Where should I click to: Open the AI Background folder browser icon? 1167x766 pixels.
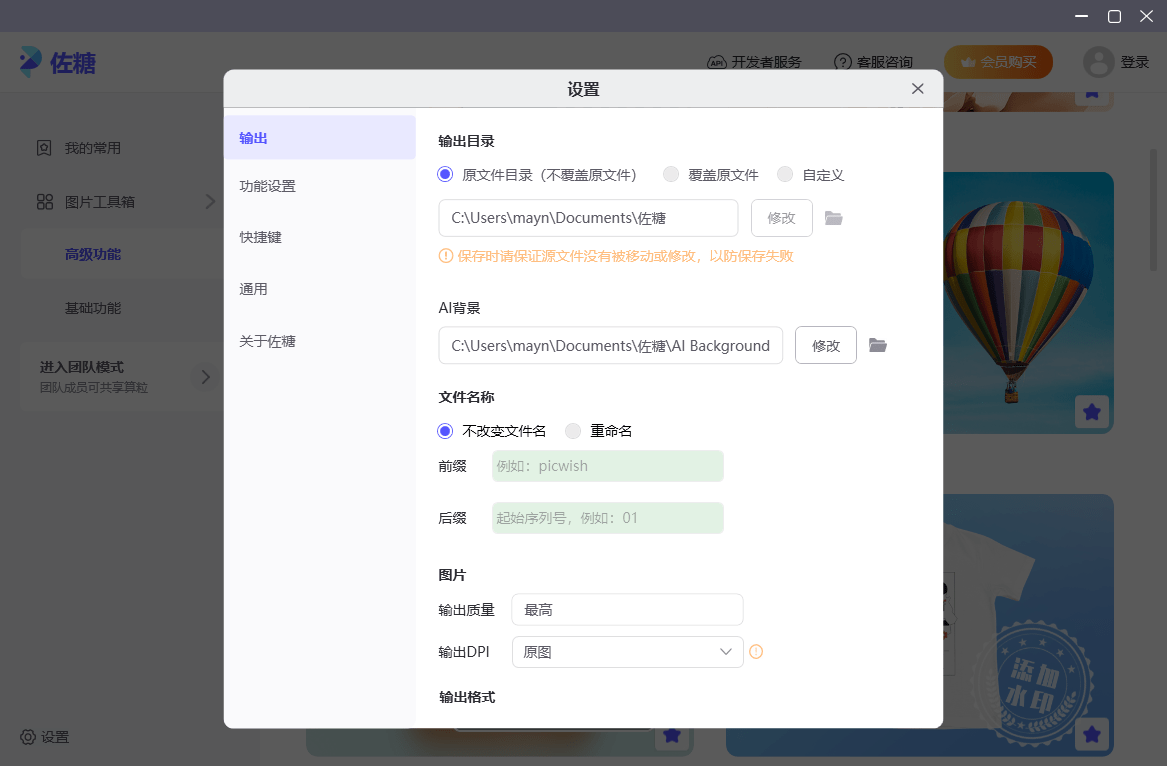(x=878, y=344)
